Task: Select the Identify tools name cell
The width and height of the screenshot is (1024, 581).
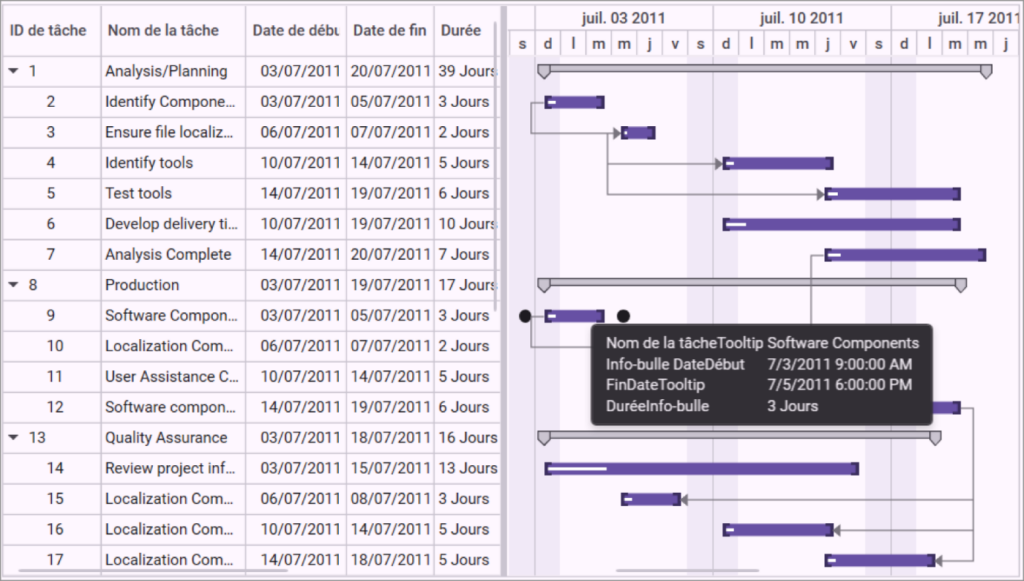Action: tap(174, 163)
